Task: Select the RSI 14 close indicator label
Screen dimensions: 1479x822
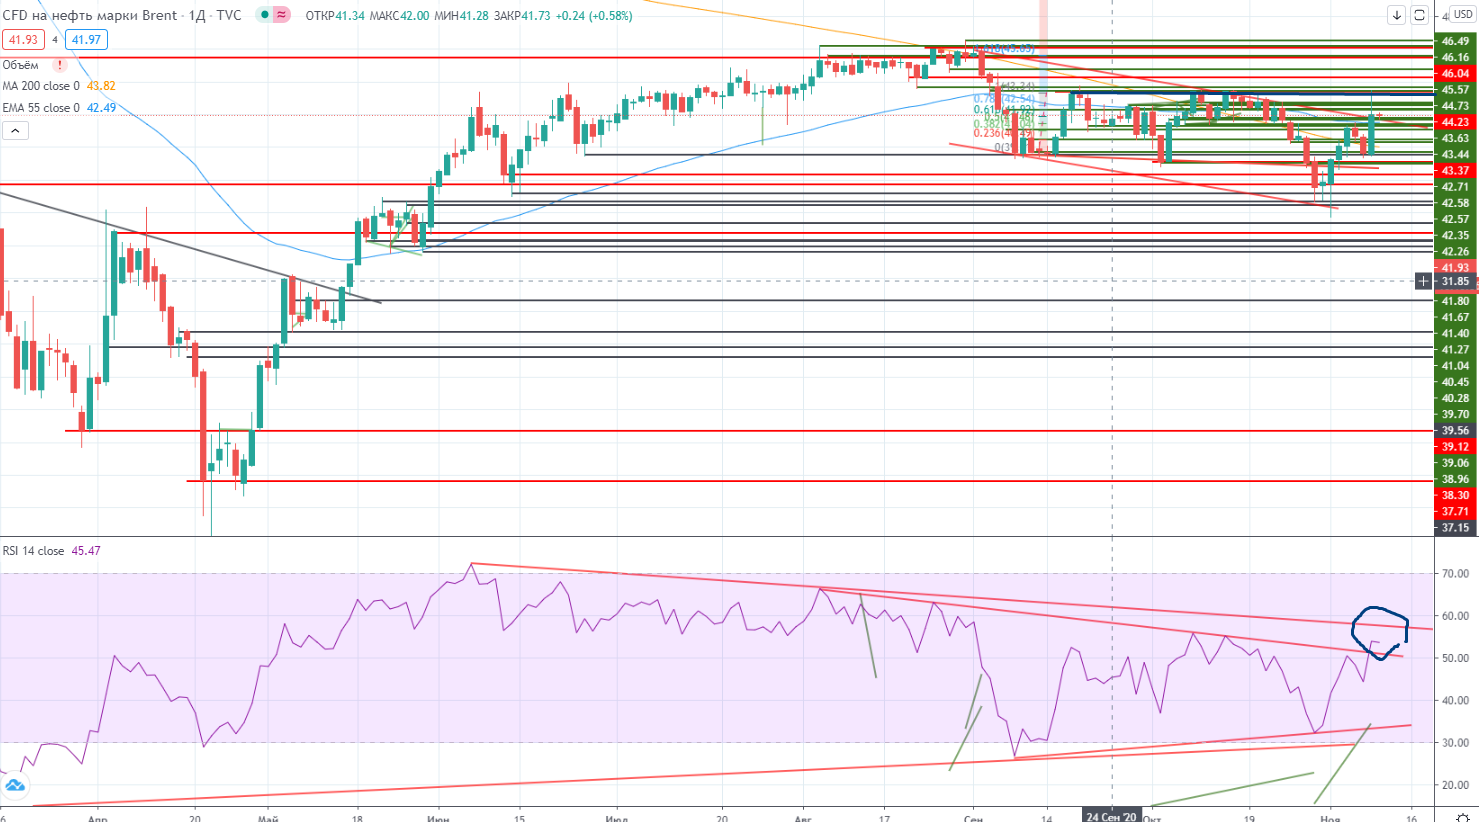Action: coord(33,551)
